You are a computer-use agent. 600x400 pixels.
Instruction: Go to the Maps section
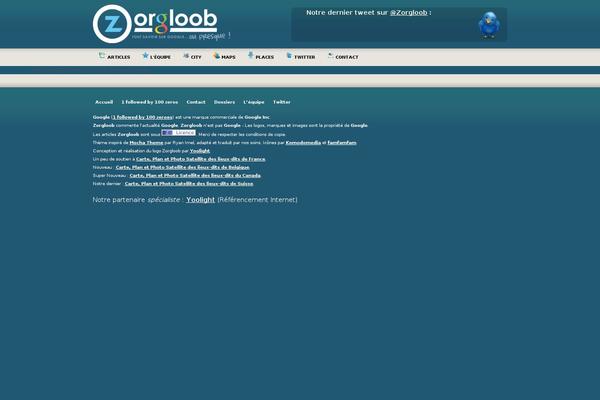pyautogui.click(x=228, y=57)
